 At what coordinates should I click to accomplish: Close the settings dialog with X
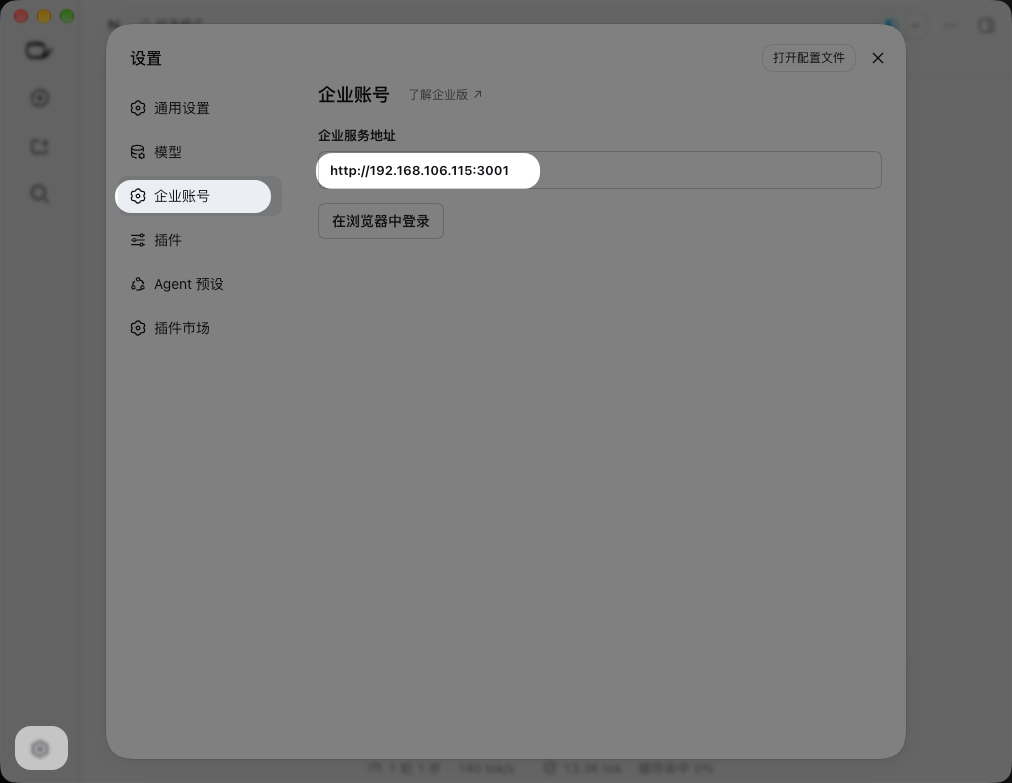tap(878, 58)
